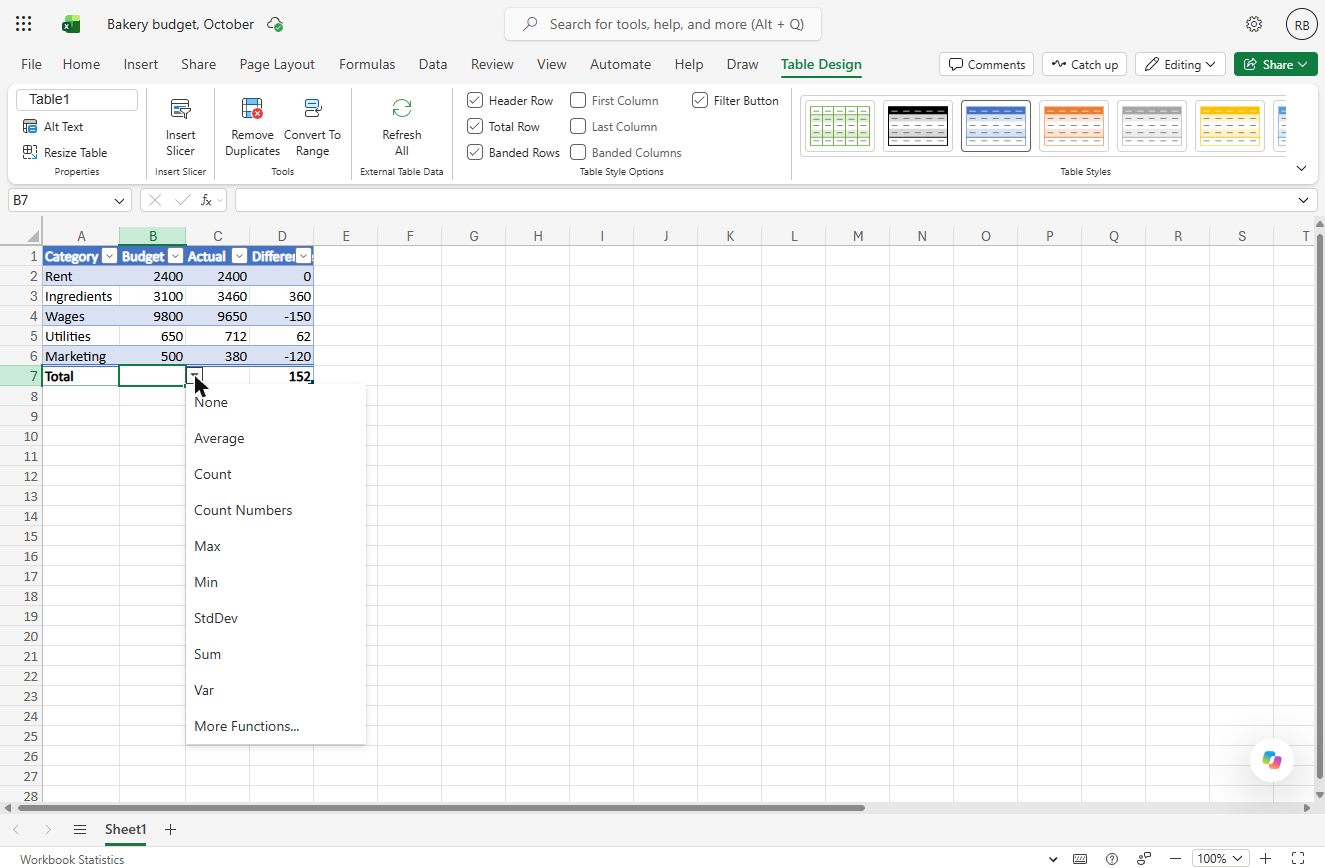This screenshot has height=868, width=1325.
Task: Click the table name field Table1
Action: click(77, 100)
